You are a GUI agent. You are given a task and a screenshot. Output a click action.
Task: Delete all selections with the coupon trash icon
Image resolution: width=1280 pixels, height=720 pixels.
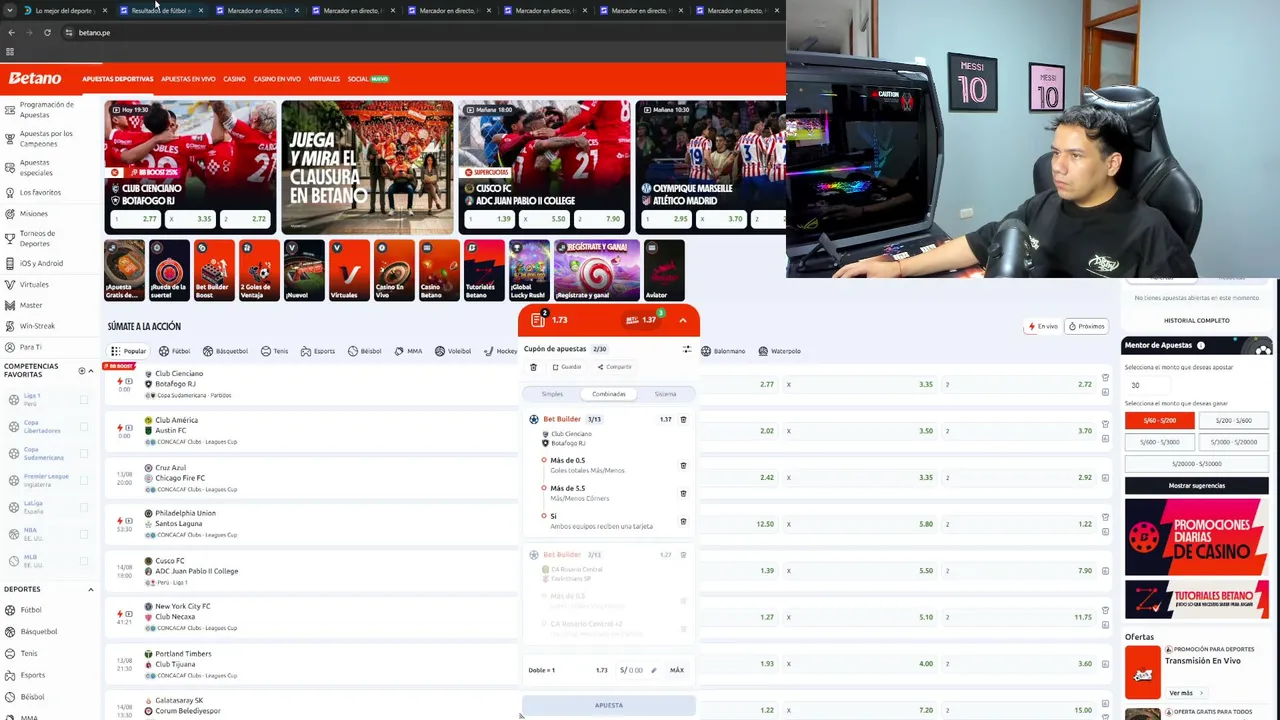[533, 367]
